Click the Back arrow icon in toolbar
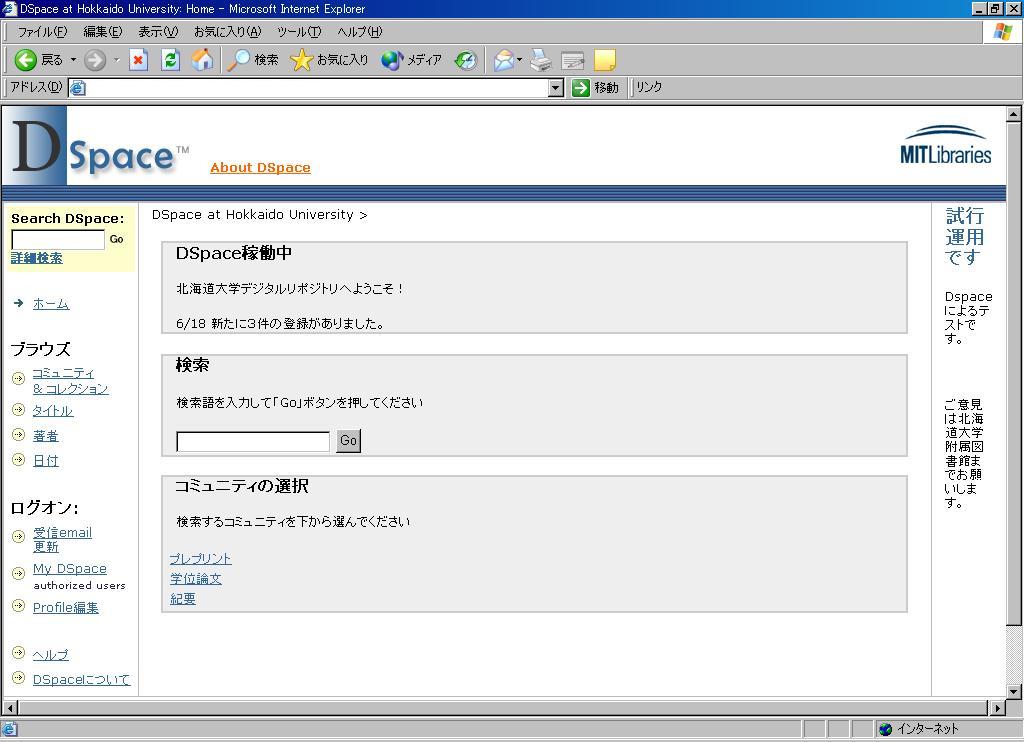 25,60
